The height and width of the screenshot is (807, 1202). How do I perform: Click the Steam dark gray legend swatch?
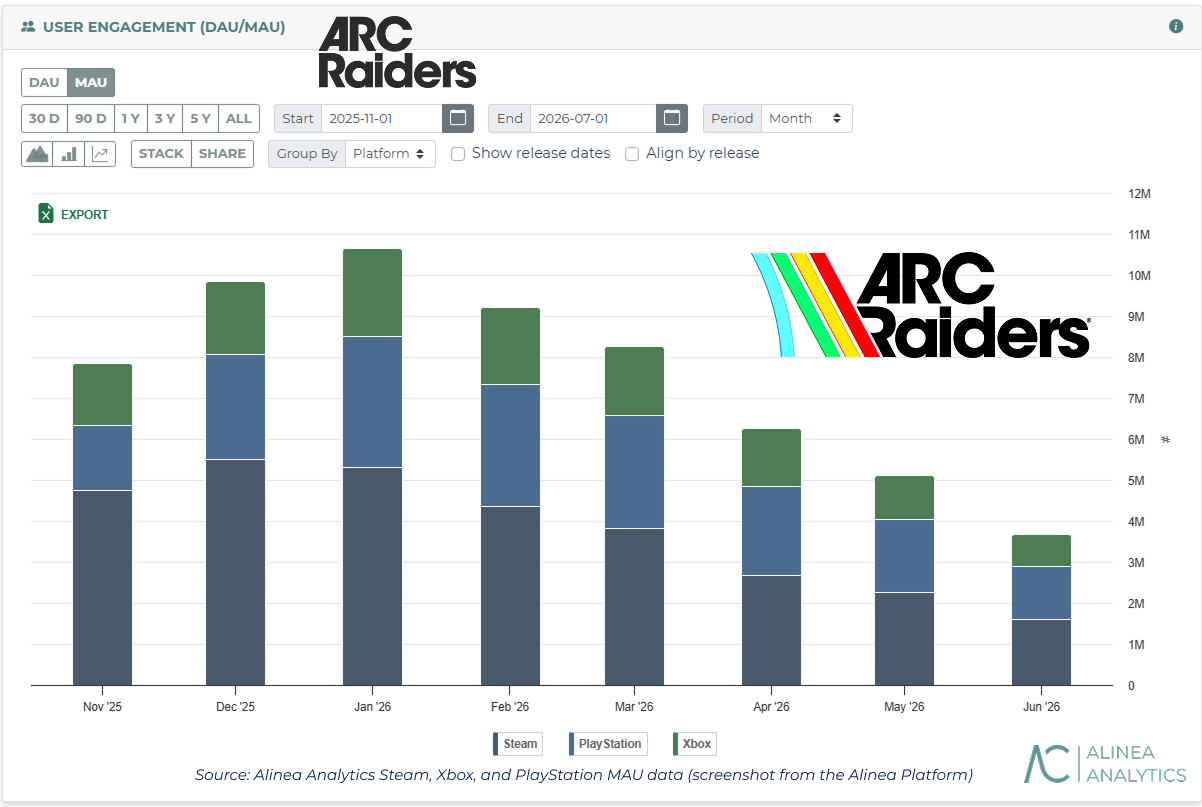coord(496,744)
